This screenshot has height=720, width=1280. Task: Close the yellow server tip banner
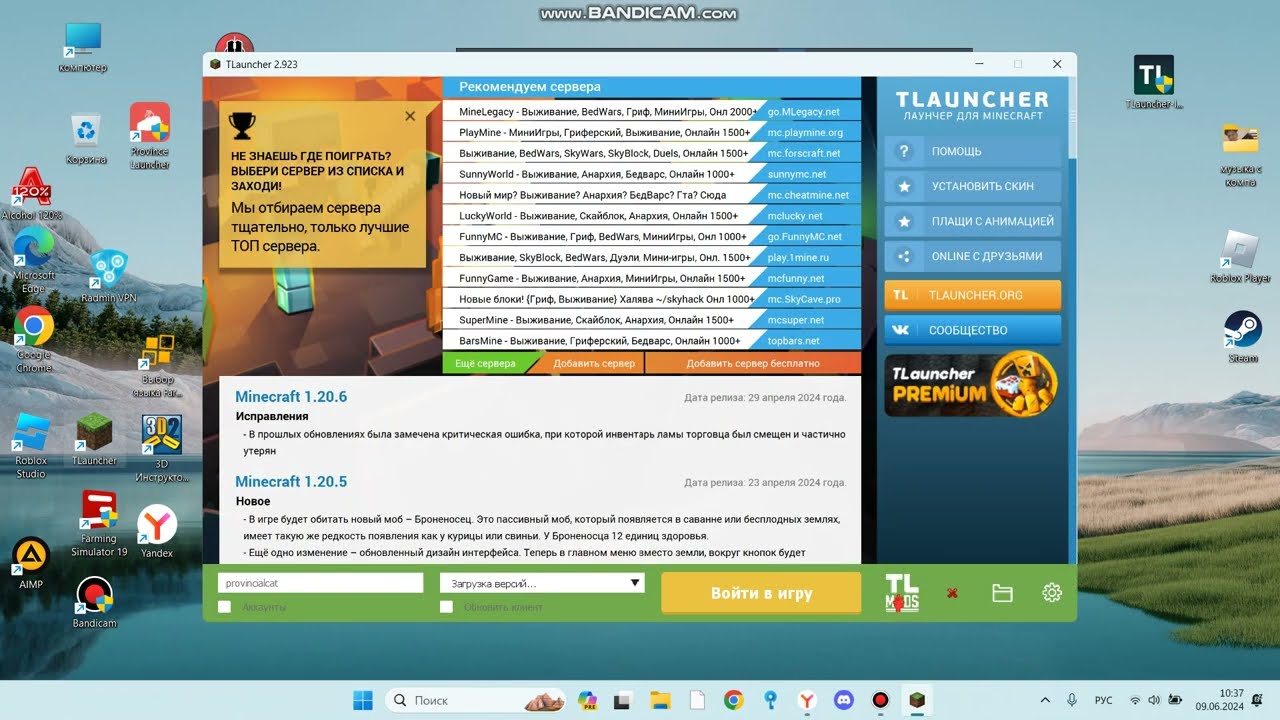[410, 117]
